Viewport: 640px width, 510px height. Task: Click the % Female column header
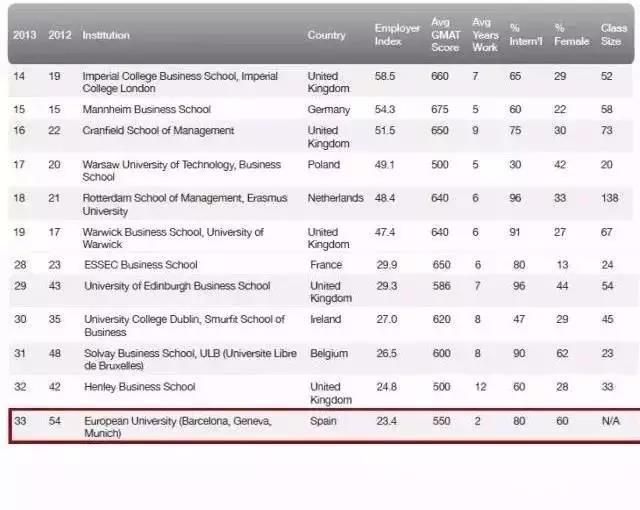pos(571,35)
